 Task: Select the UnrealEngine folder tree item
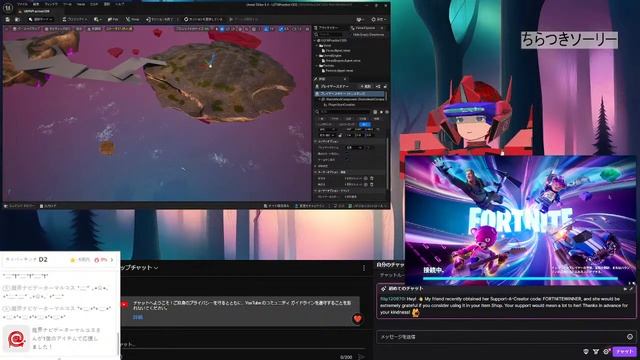point(331,56)
